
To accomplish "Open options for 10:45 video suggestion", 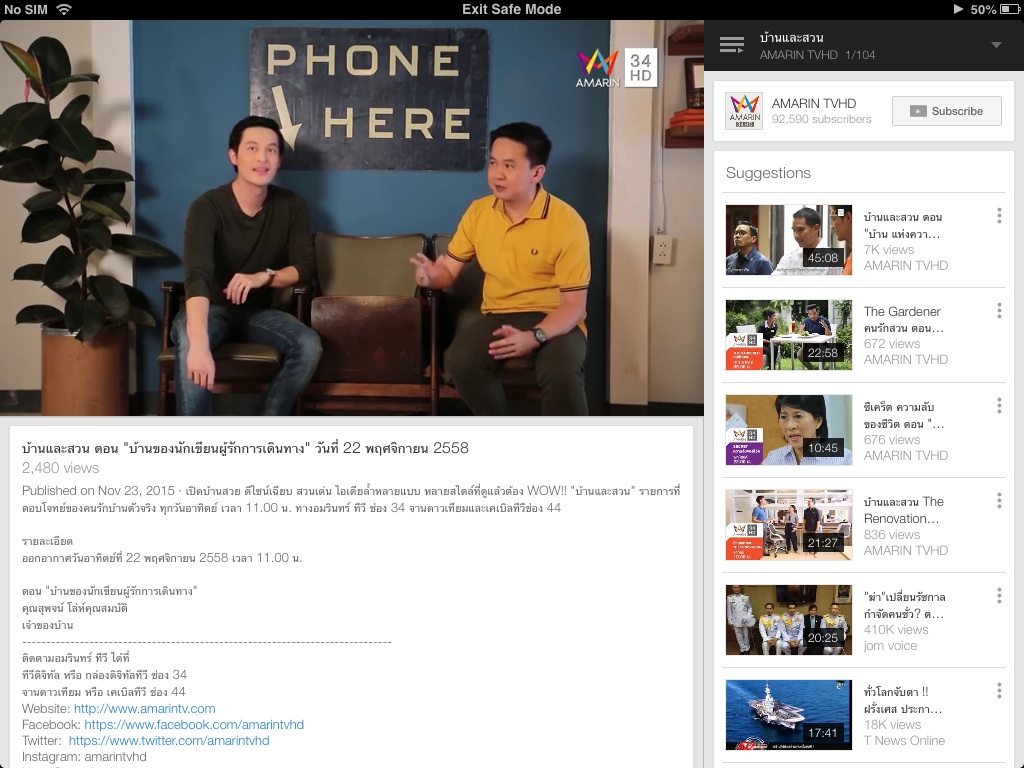I will [999, 406].
